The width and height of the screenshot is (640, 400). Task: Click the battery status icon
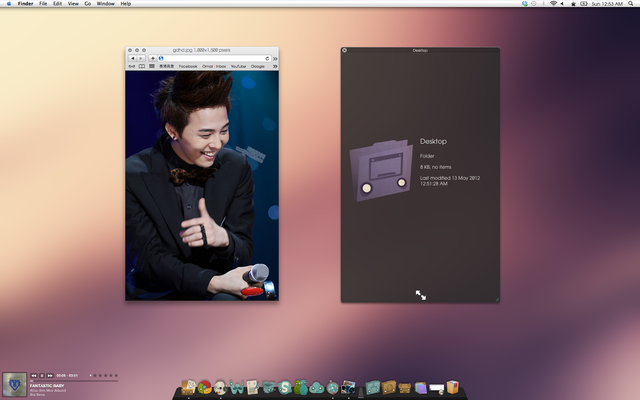584,4
